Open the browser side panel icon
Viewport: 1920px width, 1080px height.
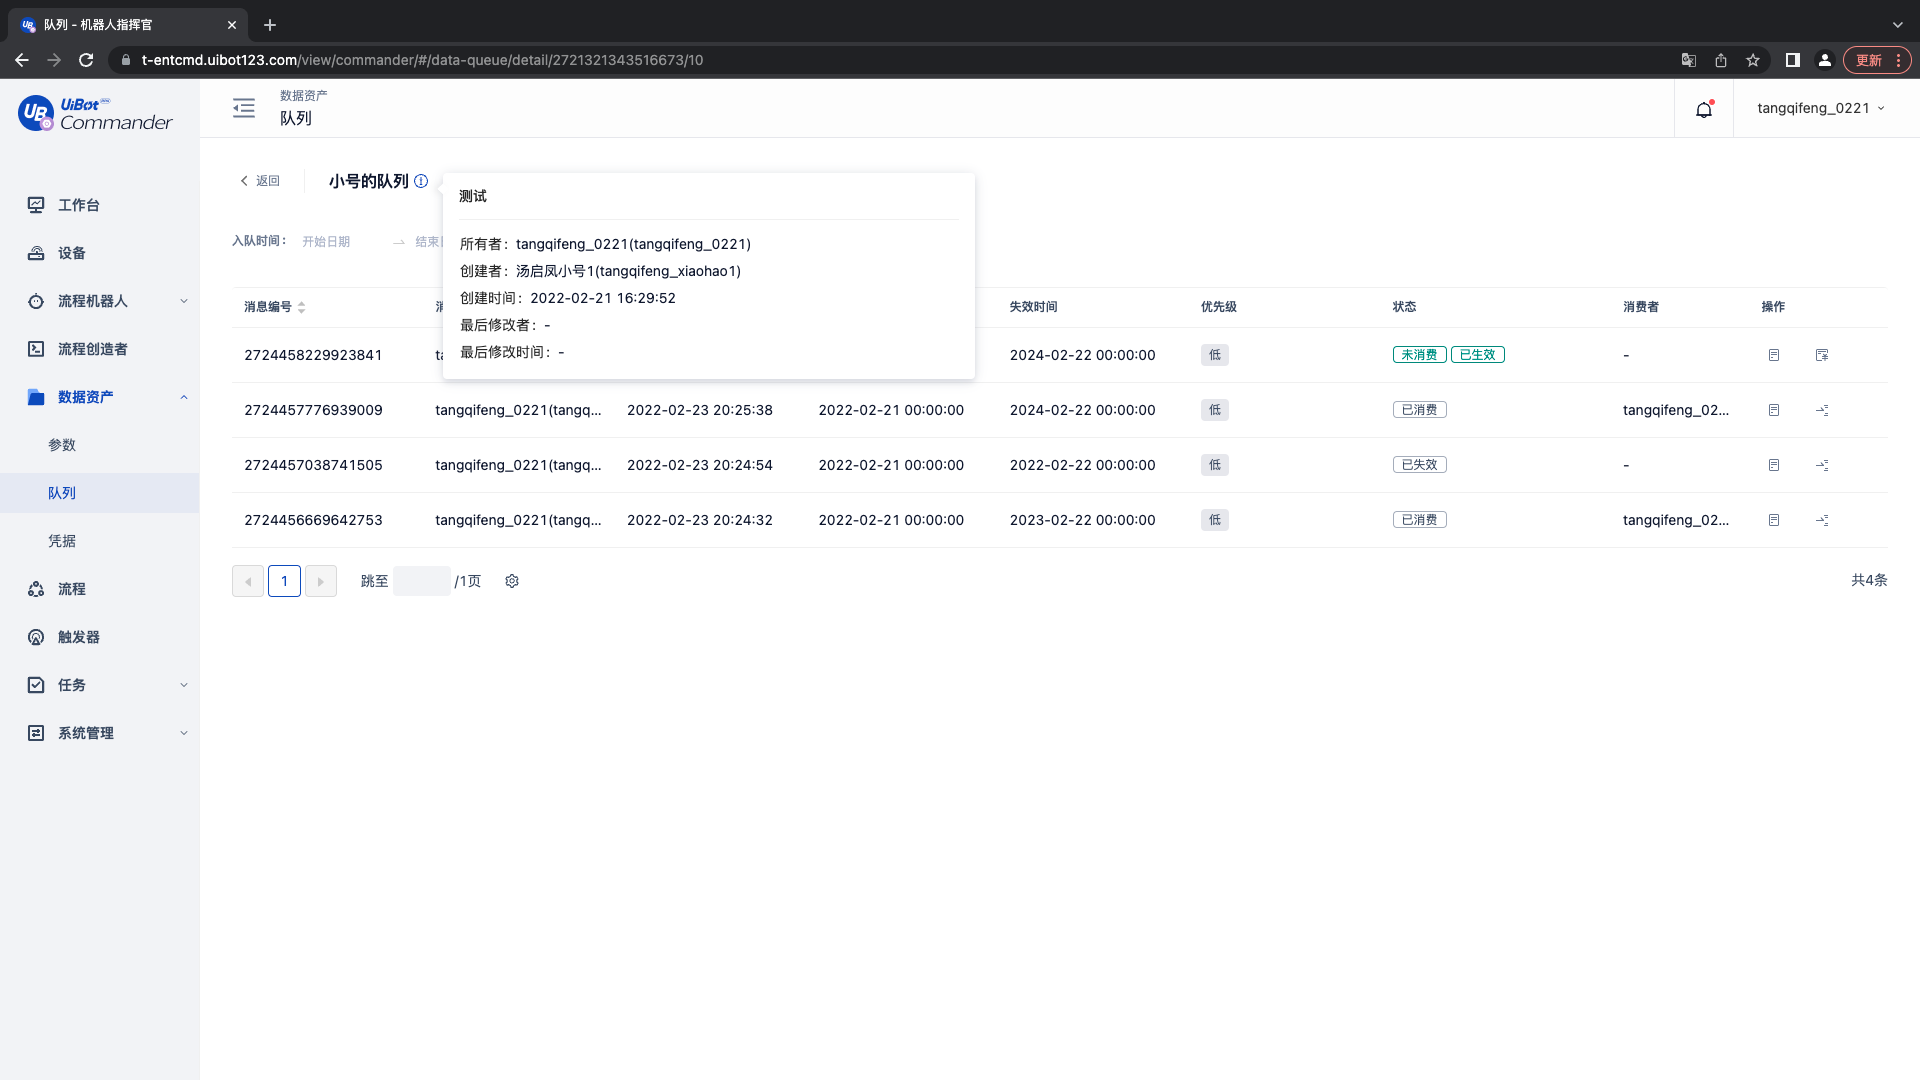(x=1793, y=60)
